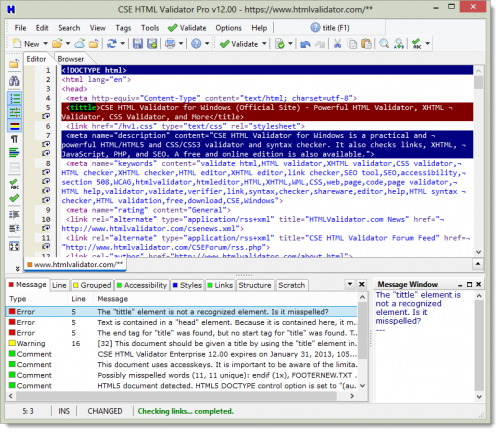The image size is (500, 433).
Task: Expand the help icon dropdown arrow
Action: [x=207, y=44]
